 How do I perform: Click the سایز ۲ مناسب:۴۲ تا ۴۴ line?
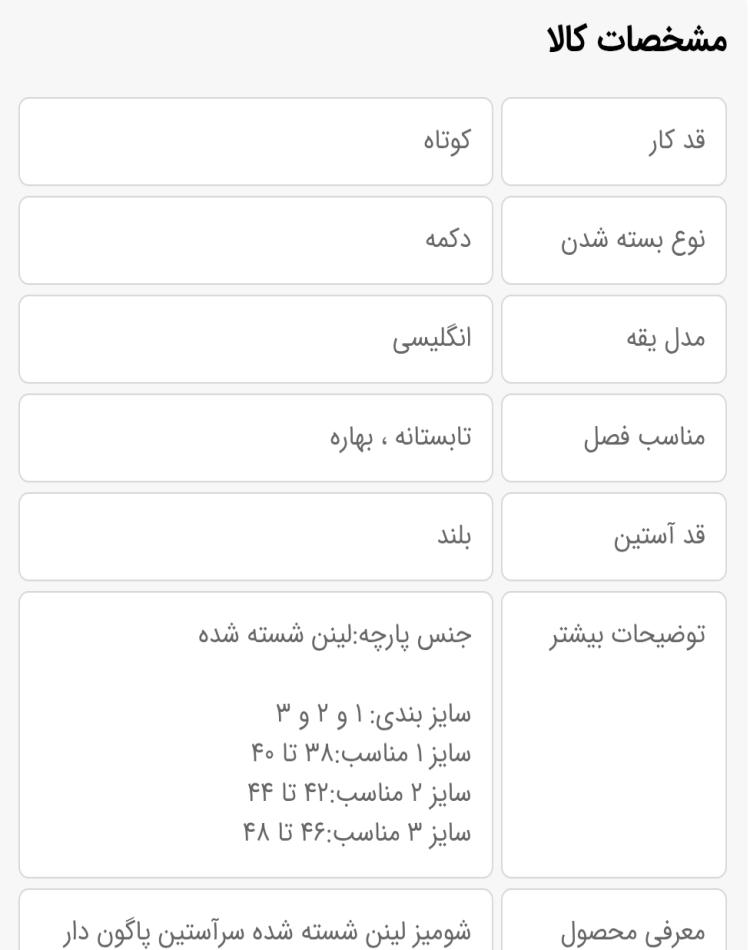click(x=359, y=793)
